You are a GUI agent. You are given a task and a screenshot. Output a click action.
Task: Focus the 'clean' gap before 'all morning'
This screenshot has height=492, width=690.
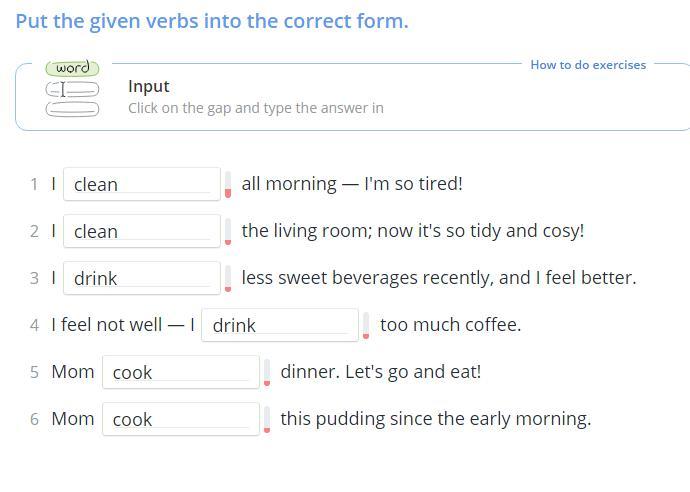pos(141,184)
